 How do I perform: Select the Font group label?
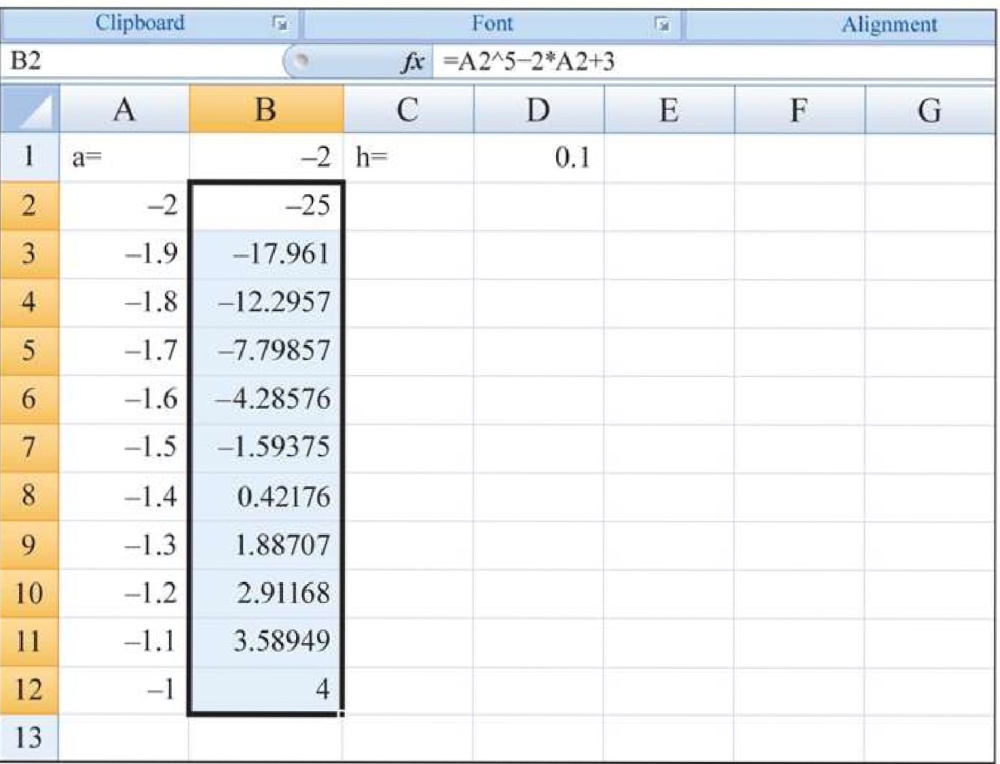pos(492,24)
